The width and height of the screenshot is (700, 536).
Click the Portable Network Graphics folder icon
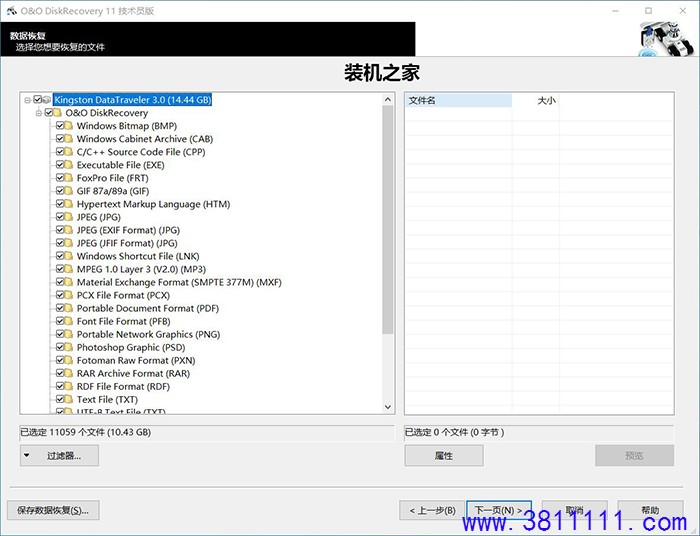68,334
